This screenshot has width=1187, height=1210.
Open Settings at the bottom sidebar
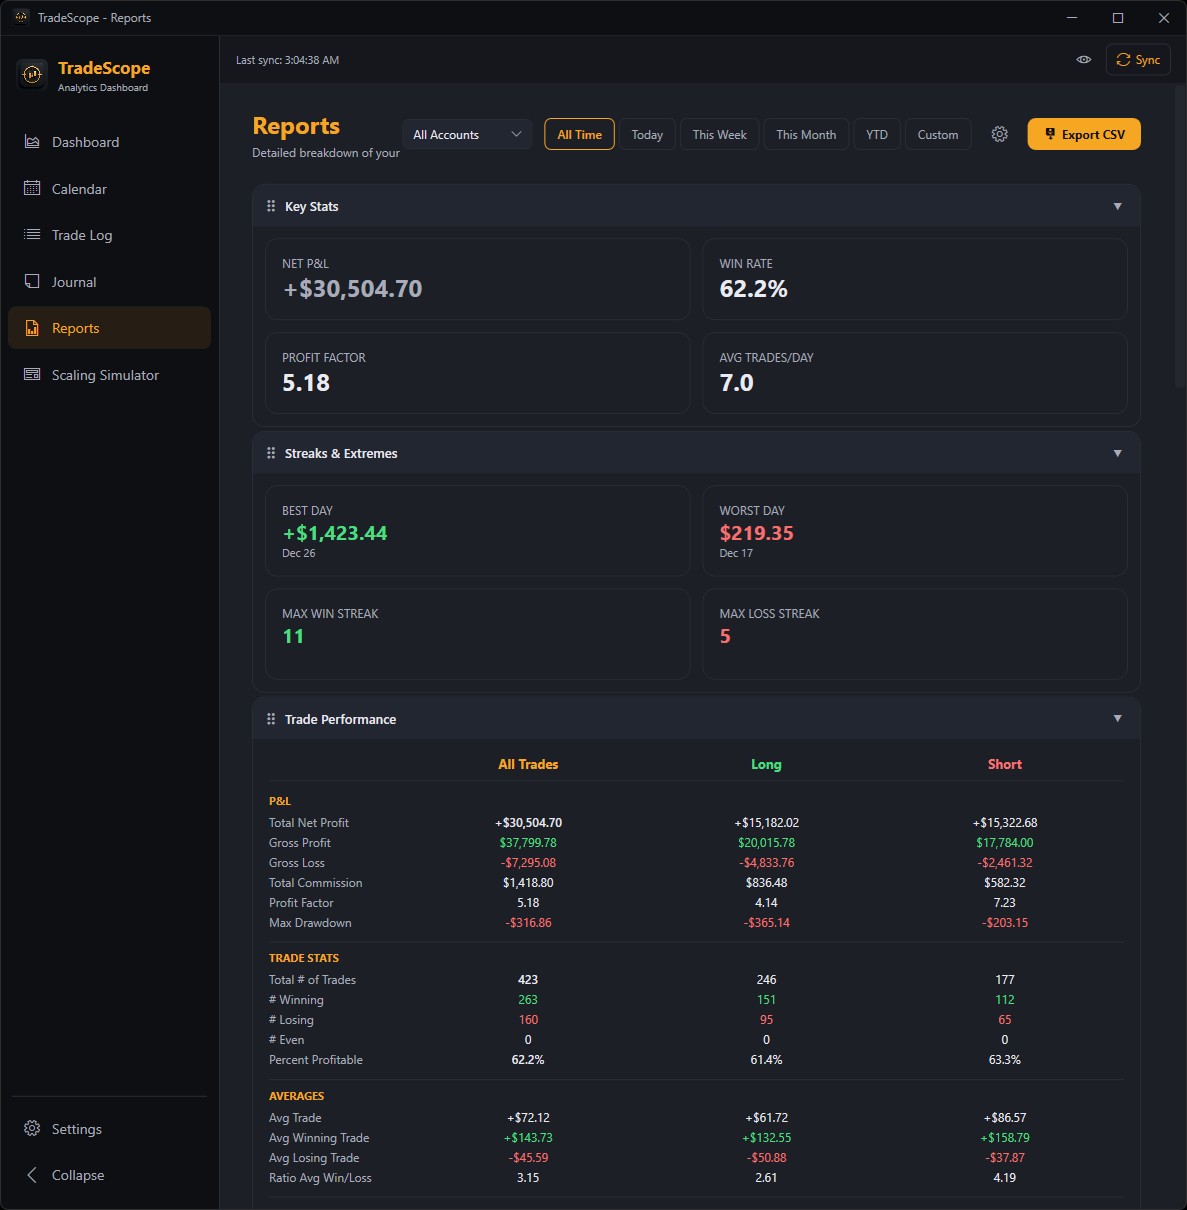[x=76, y=1129]
